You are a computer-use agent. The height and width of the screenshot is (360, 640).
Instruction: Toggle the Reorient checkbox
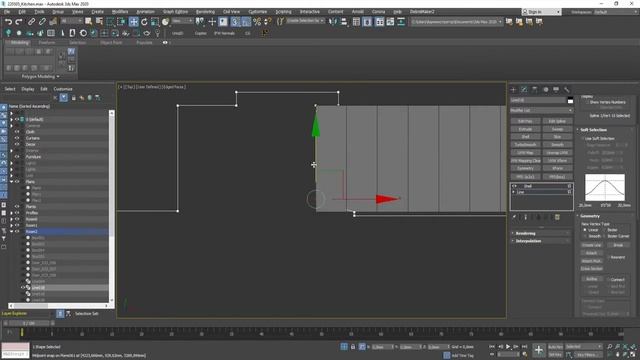click(x=609, y=257)
